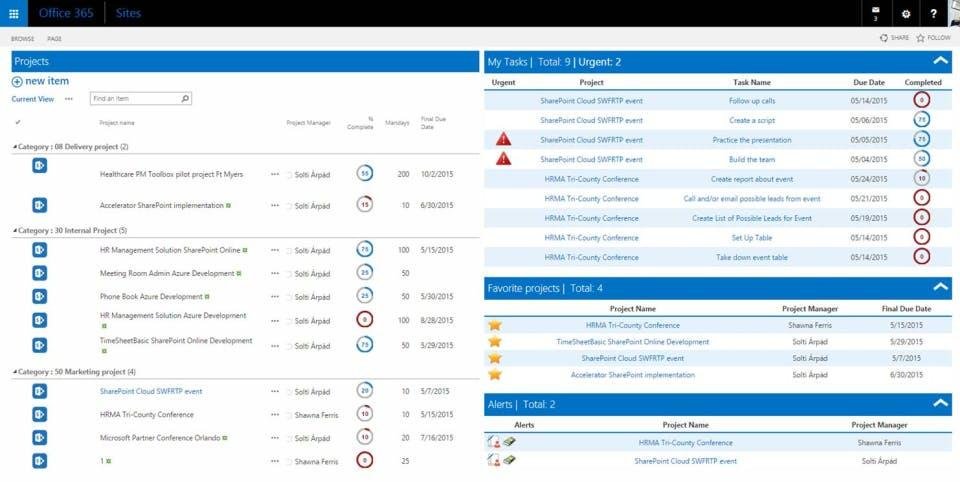The width and height of the screenshot is (960, 482).
Task: Click 55 percent progress circle for Healthcare project
Action: coord(365,173)
